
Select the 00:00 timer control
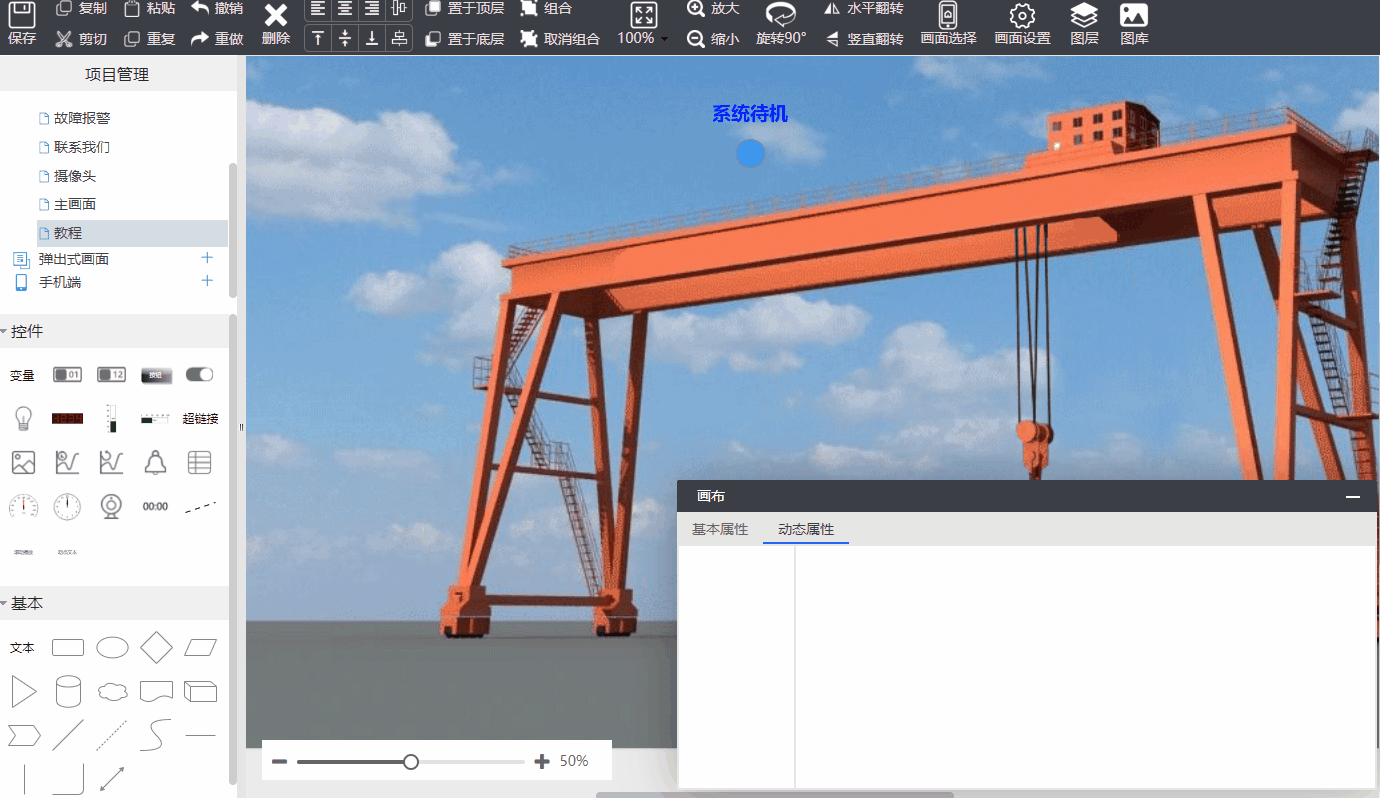click(x=155, y=507)
